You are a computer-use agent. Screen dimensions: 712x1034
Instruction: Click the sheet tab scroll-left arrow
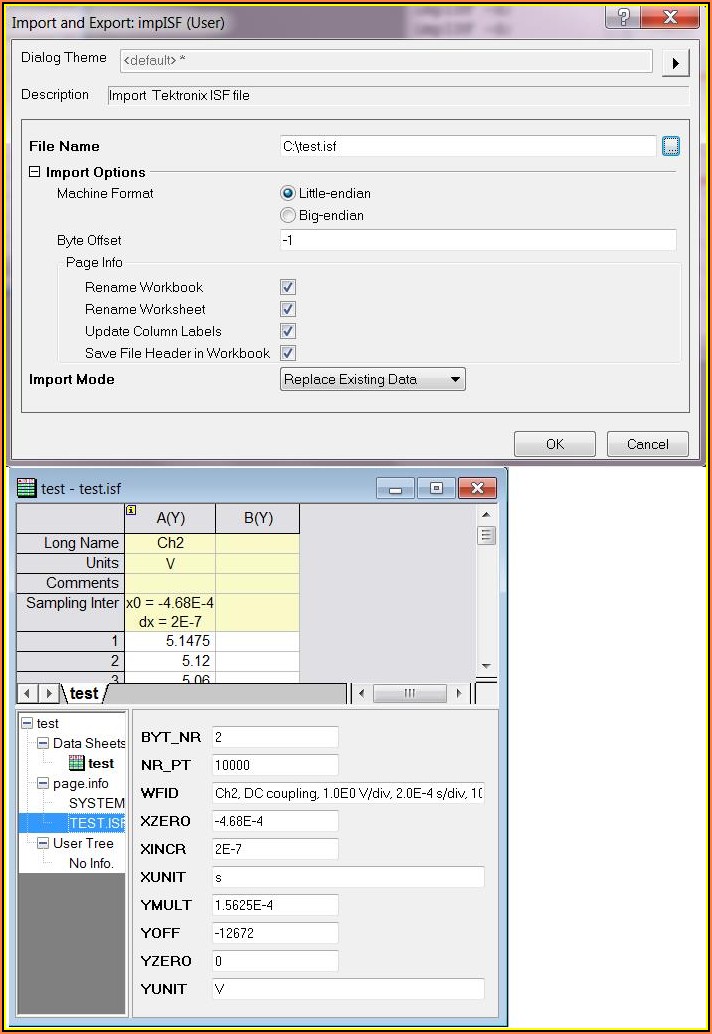coord(28,693)
